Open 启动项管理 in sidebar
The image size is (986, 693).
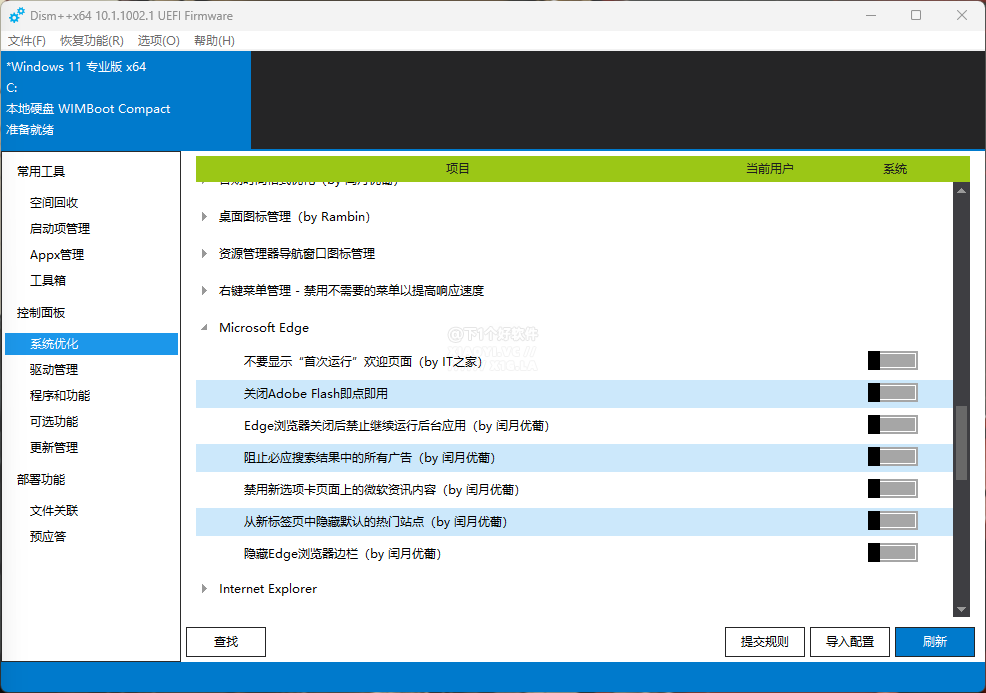(60, 228)
